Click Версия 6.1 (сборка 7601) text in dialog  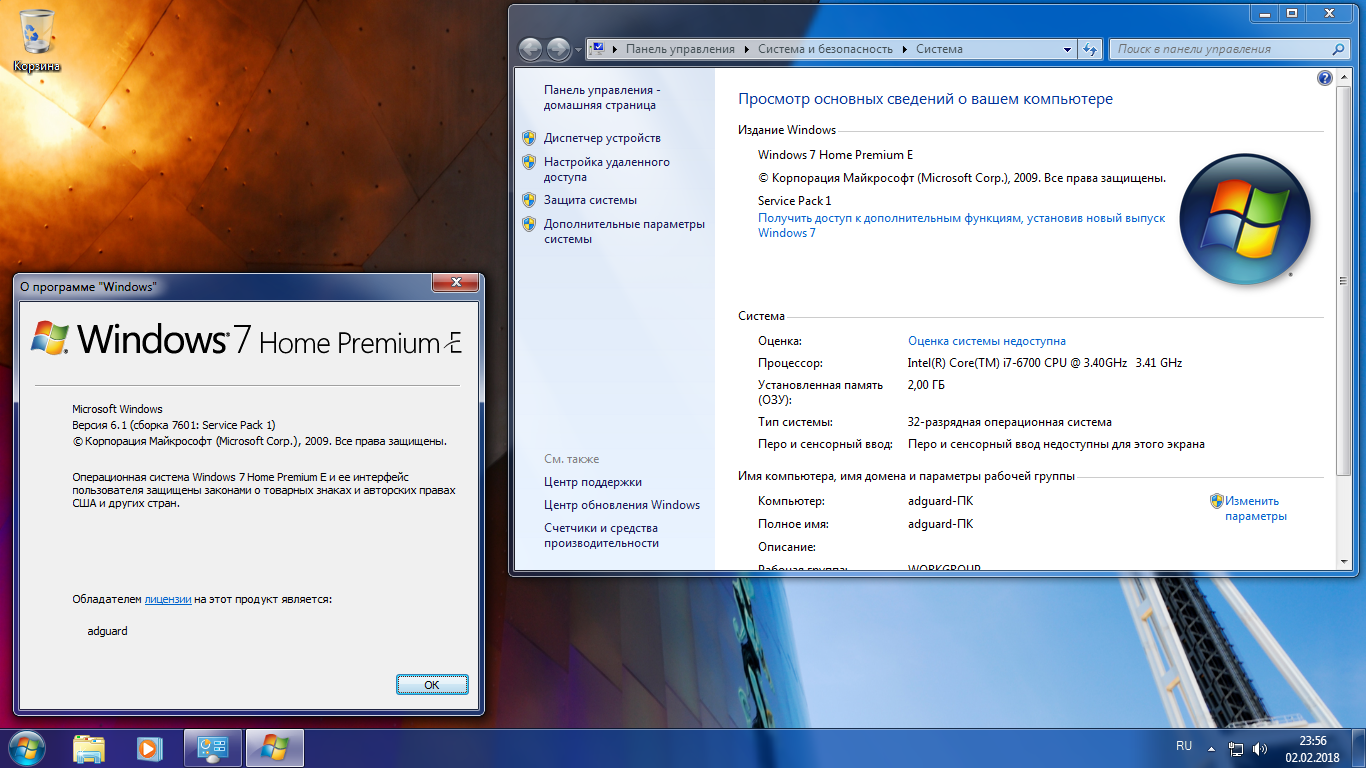[173, 425]
